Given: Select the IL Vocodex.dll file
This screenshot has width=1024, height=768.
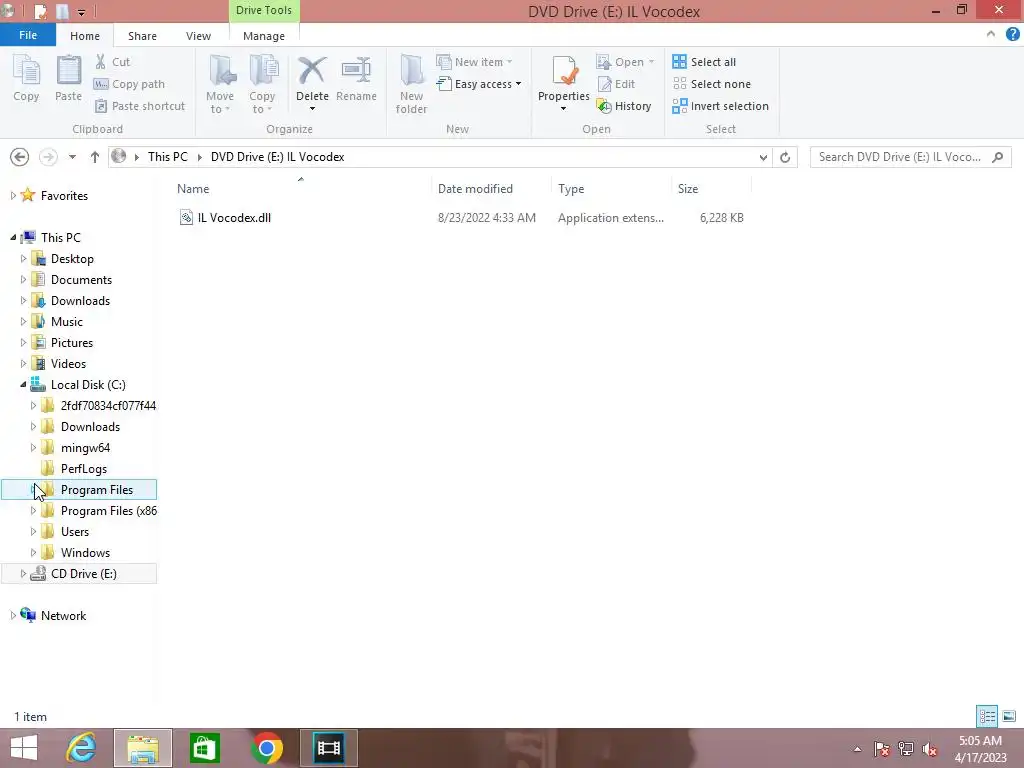Looking at the screenshot, I should pyautogui.click(x=234, y=218).
